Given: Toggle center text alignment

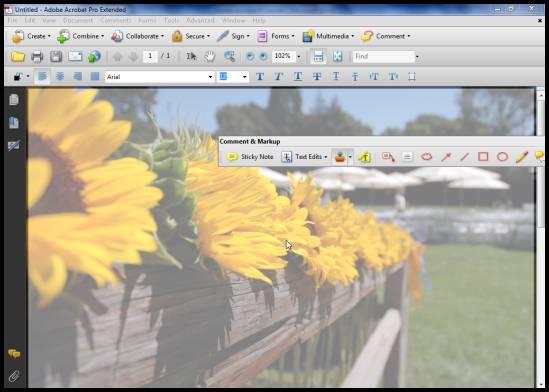Looking at the screenshot, I should pos(60,76).
